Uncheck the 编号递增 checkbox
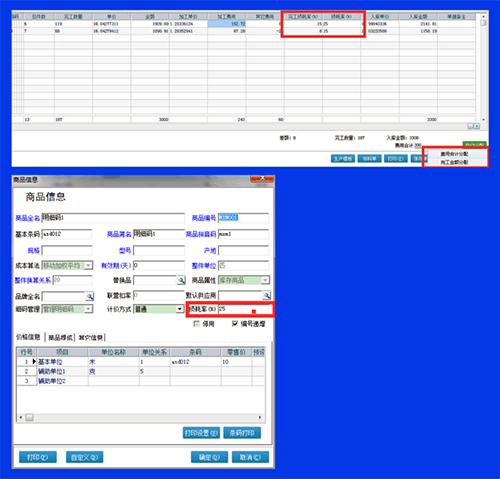Screen dimensions: 500x479 click(x=235, y=324)
